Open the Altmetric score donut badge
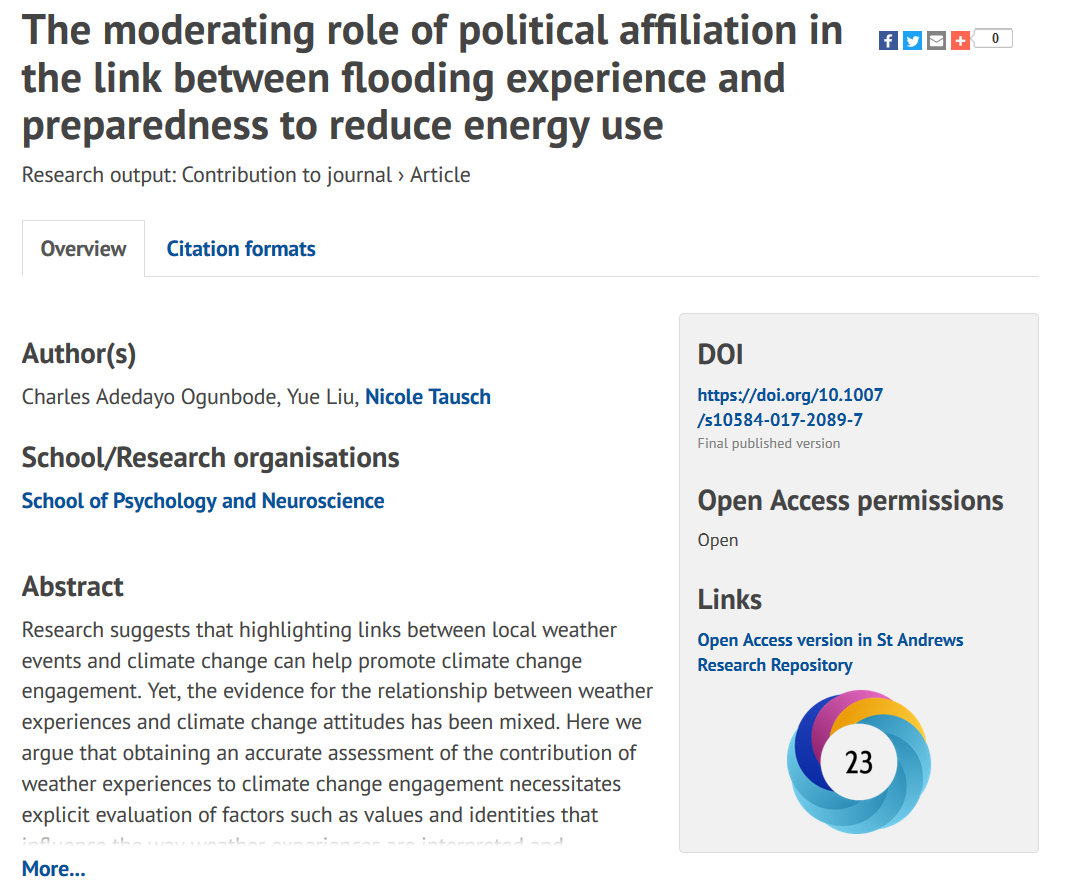Viewport: 1068px width, 884px height. click(x=859, y=762)
